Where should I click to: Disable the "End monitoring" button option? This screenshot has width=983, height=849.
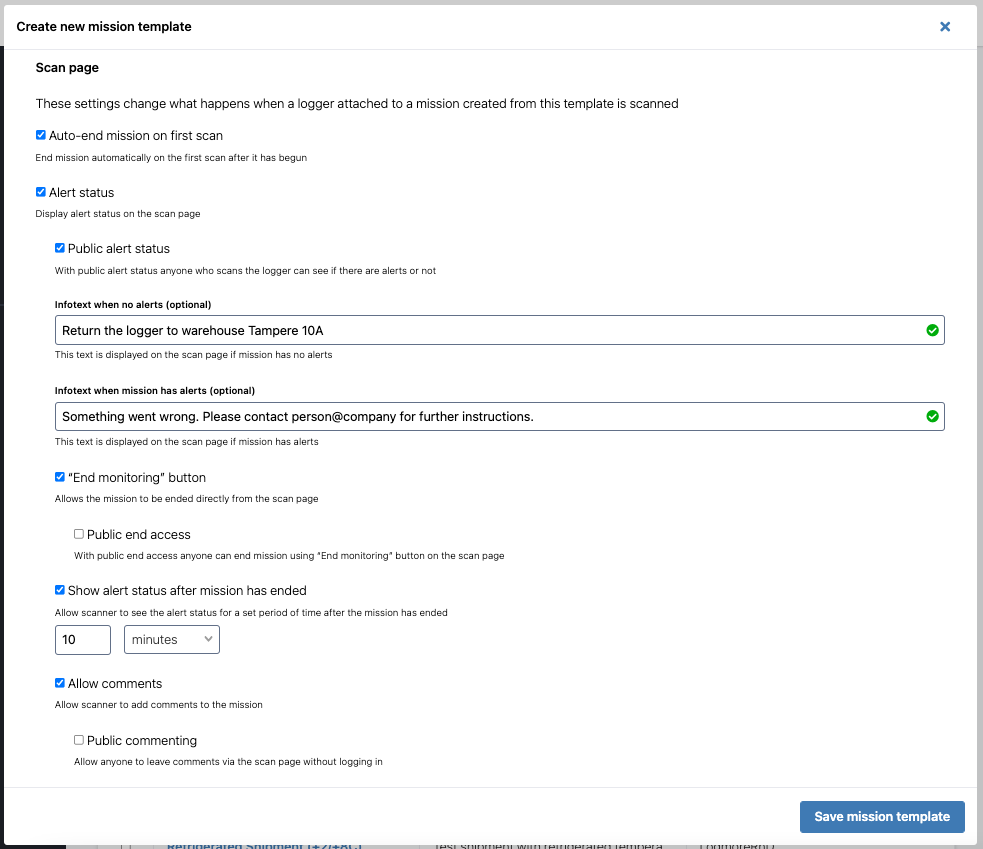pos(59,477)
